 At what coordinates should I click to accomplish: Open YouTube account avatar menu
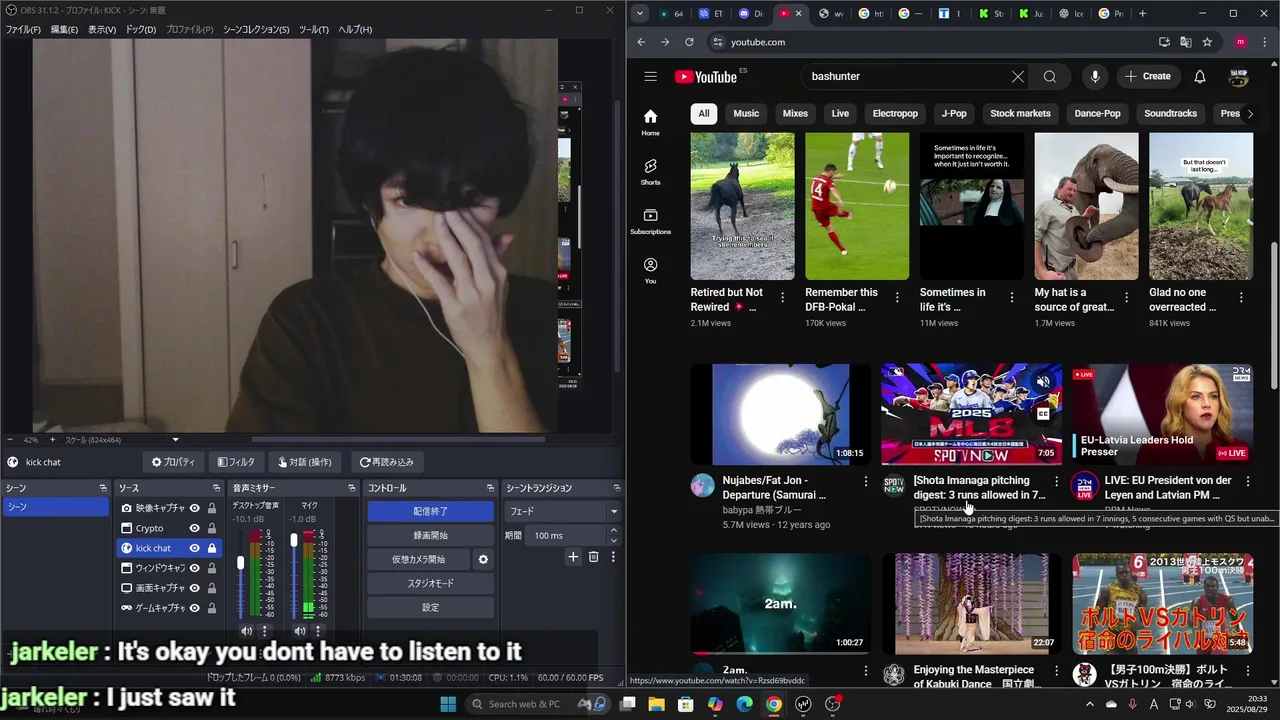1239,76
